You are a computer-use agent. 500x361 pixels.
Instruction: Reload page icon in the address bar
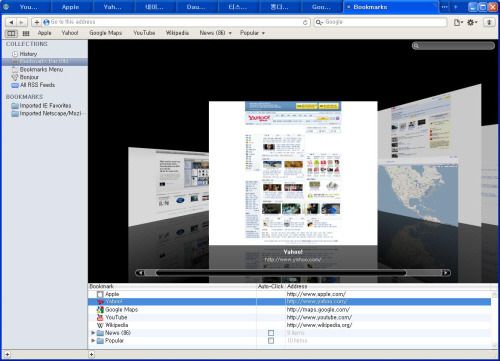[305, 22]
